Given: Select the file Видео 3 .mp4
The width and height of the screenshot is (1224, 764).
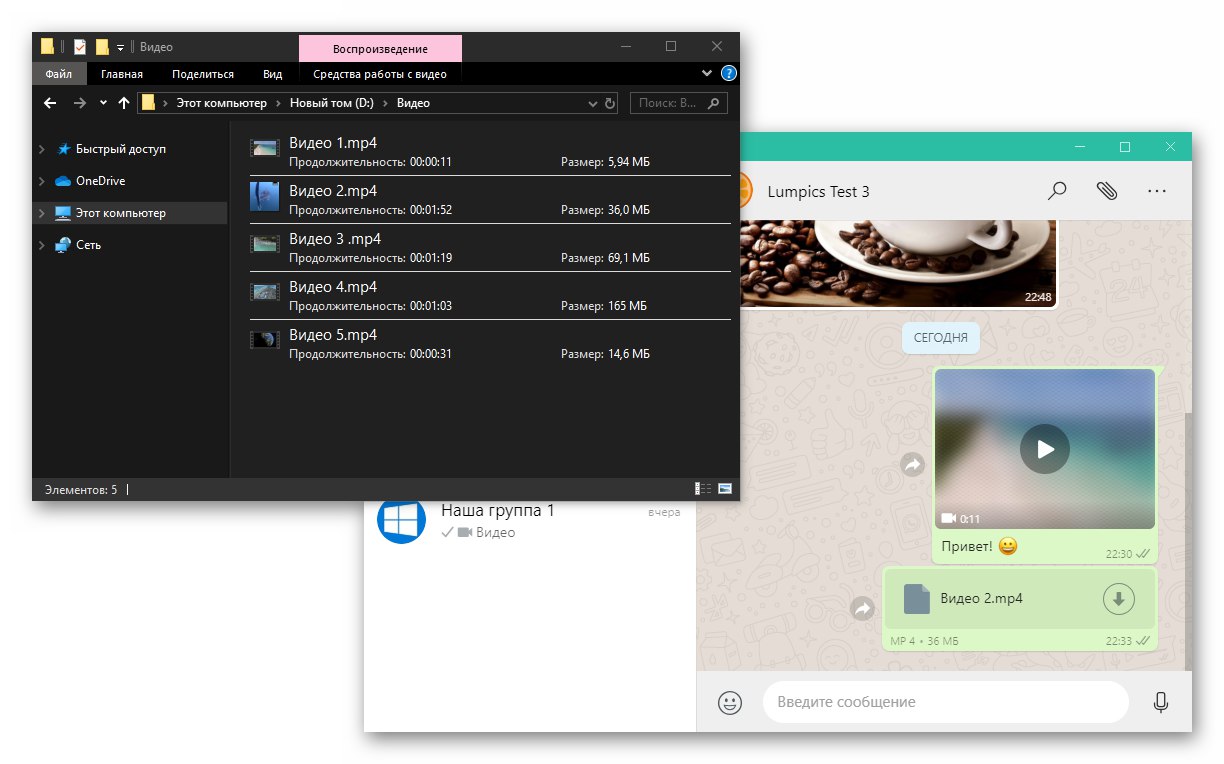Looking at the screenshot, I should pyautogui.click(x=490, y=248).
